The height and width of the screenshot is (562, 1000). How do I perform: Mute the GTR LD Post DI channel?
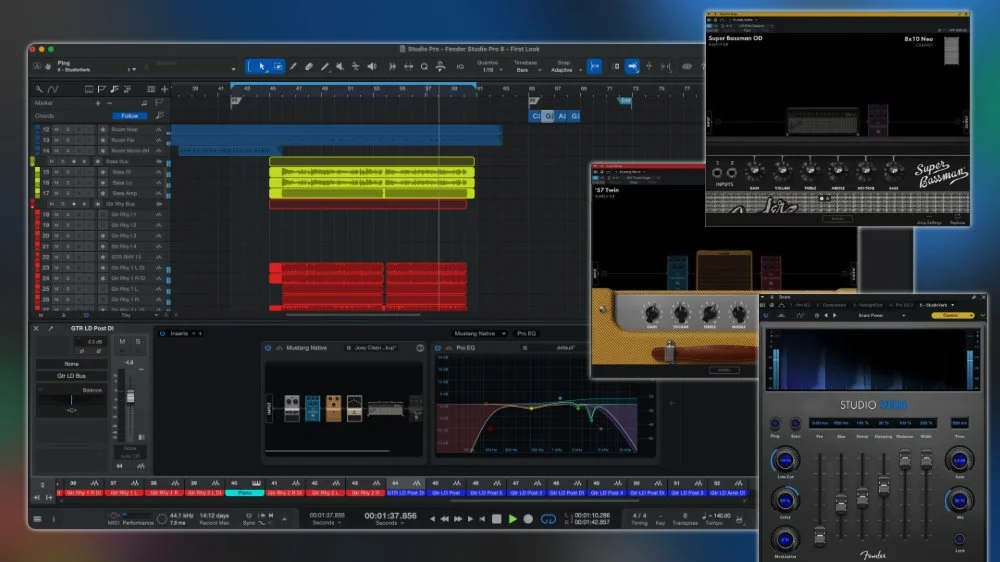pos(123,342)
